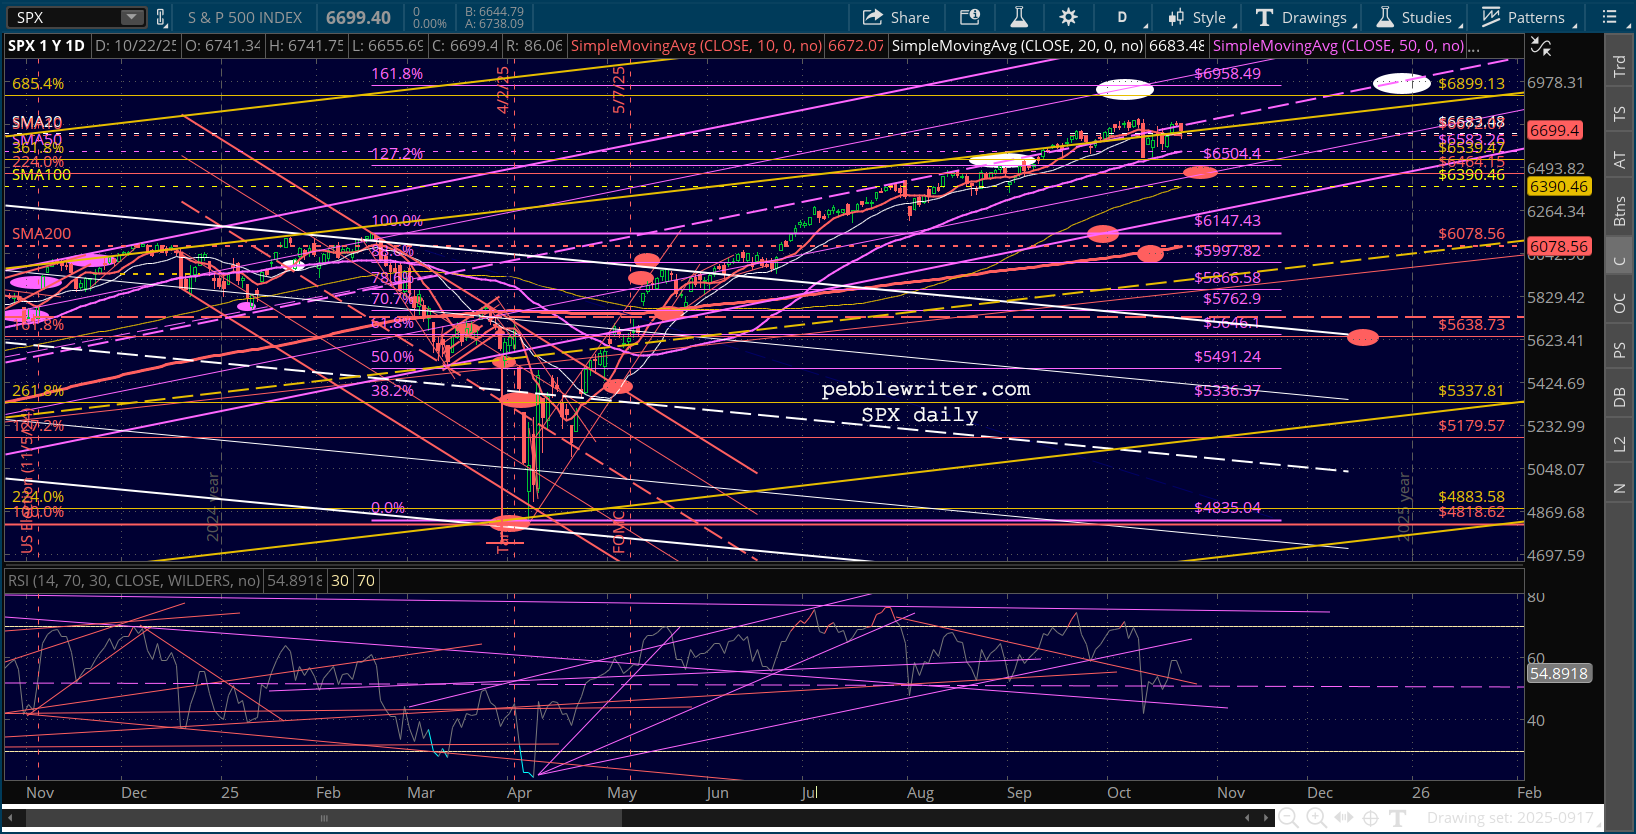Click the horizontal chart scrollbar thumb

(323, 818)
